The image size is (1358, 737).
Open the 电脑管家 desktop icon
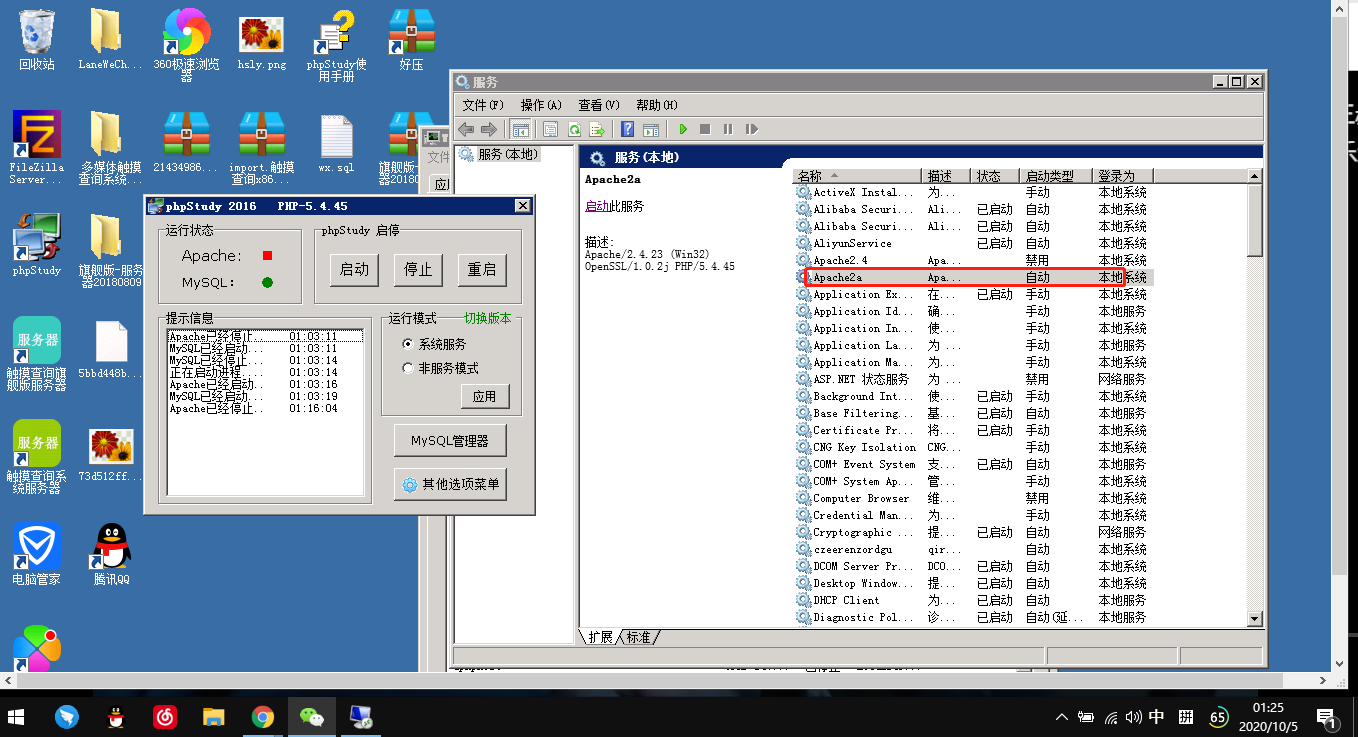coord(37,555)
